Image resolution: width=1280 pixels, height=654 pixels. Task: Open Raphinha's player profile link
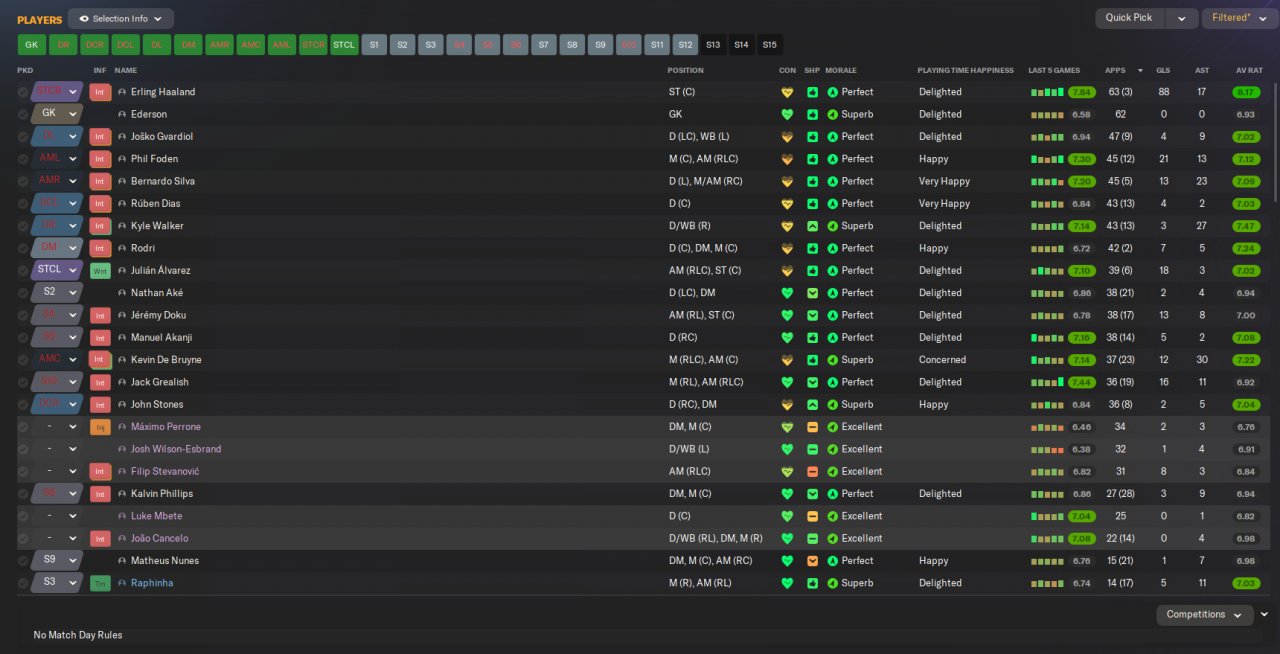152,583
